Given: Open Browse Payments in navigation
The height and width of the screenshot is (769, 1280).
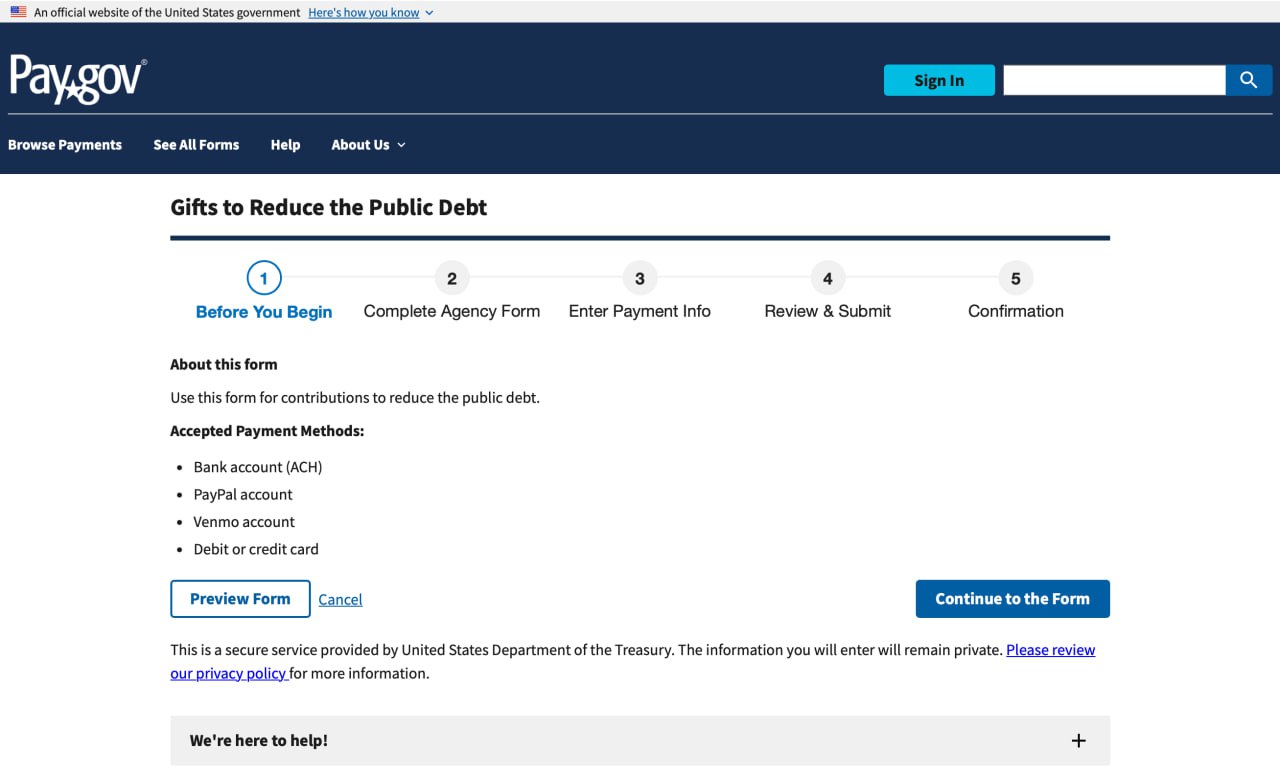Looking at the screenshot, I should (x=65, y=145).
